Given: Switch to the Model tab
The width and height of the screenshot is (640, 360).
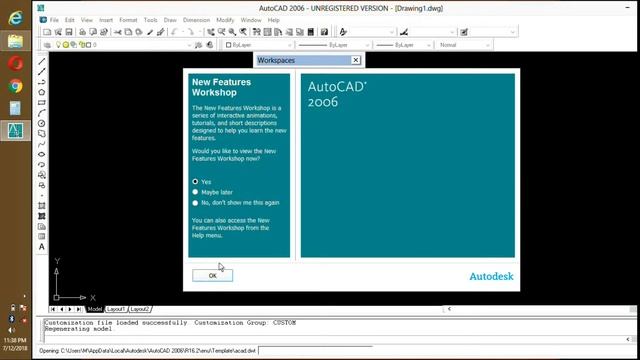Looking at the screenshot, I should pyautogui.click(x=95, y=309).
